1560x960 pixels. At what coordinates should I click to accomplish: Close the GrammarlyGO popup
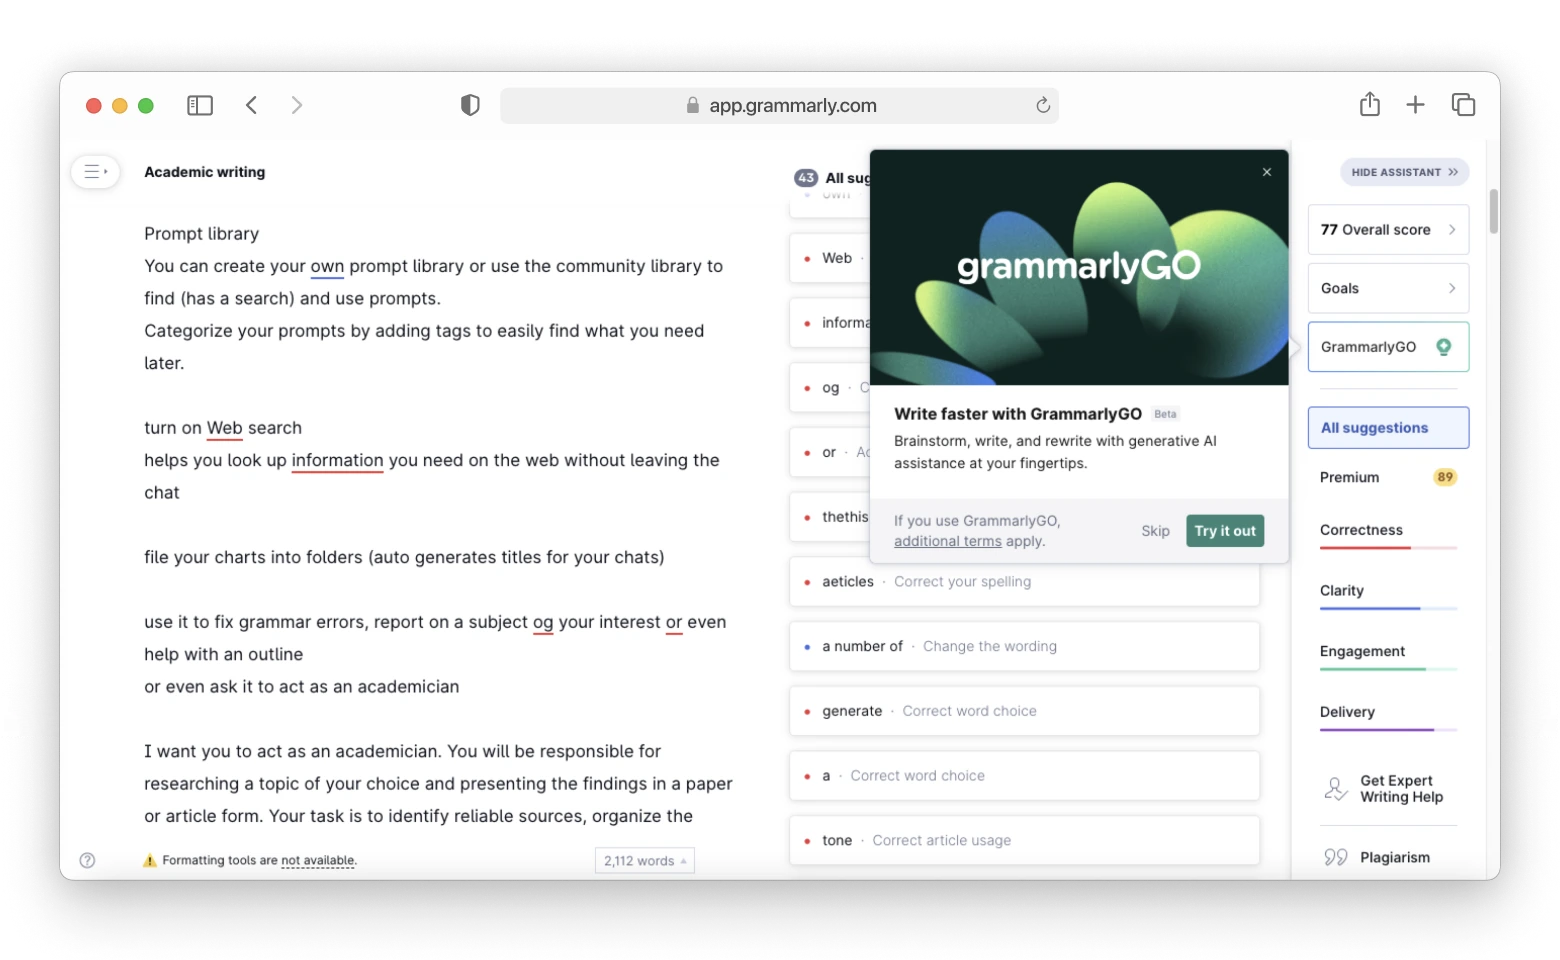(1267, 172)
